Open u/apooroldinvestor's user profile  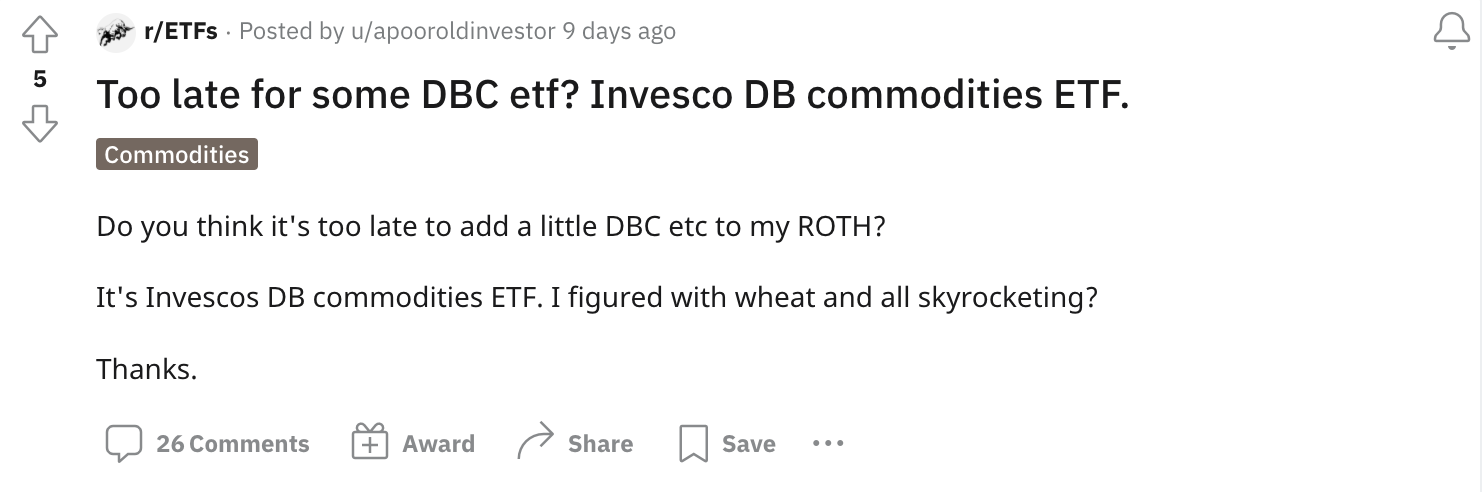click(x=451, y=32)
